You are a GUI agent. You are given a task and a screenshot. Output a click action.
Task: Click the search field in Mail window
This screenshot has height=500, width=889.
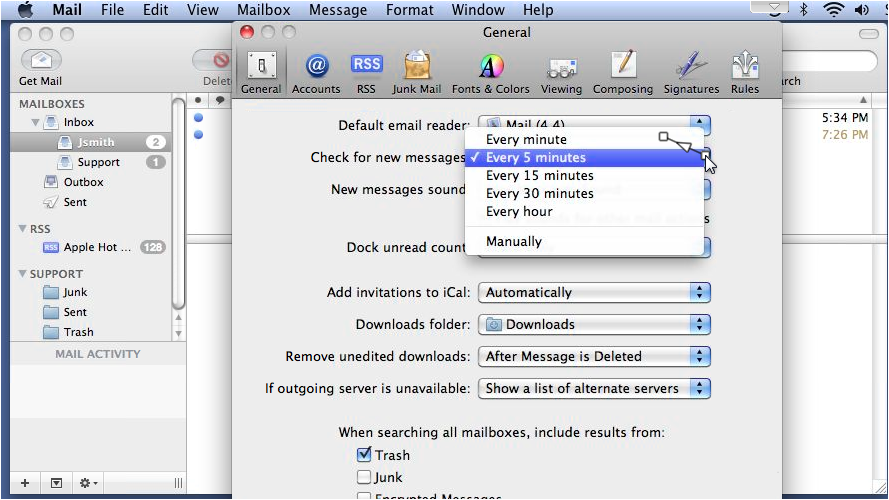click(829, 61)
